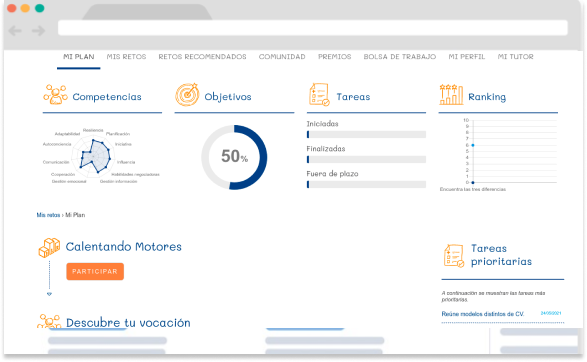Click the PARTICIPAR button
The height and width of the screenshot is (362, 587).
[95, 271]
